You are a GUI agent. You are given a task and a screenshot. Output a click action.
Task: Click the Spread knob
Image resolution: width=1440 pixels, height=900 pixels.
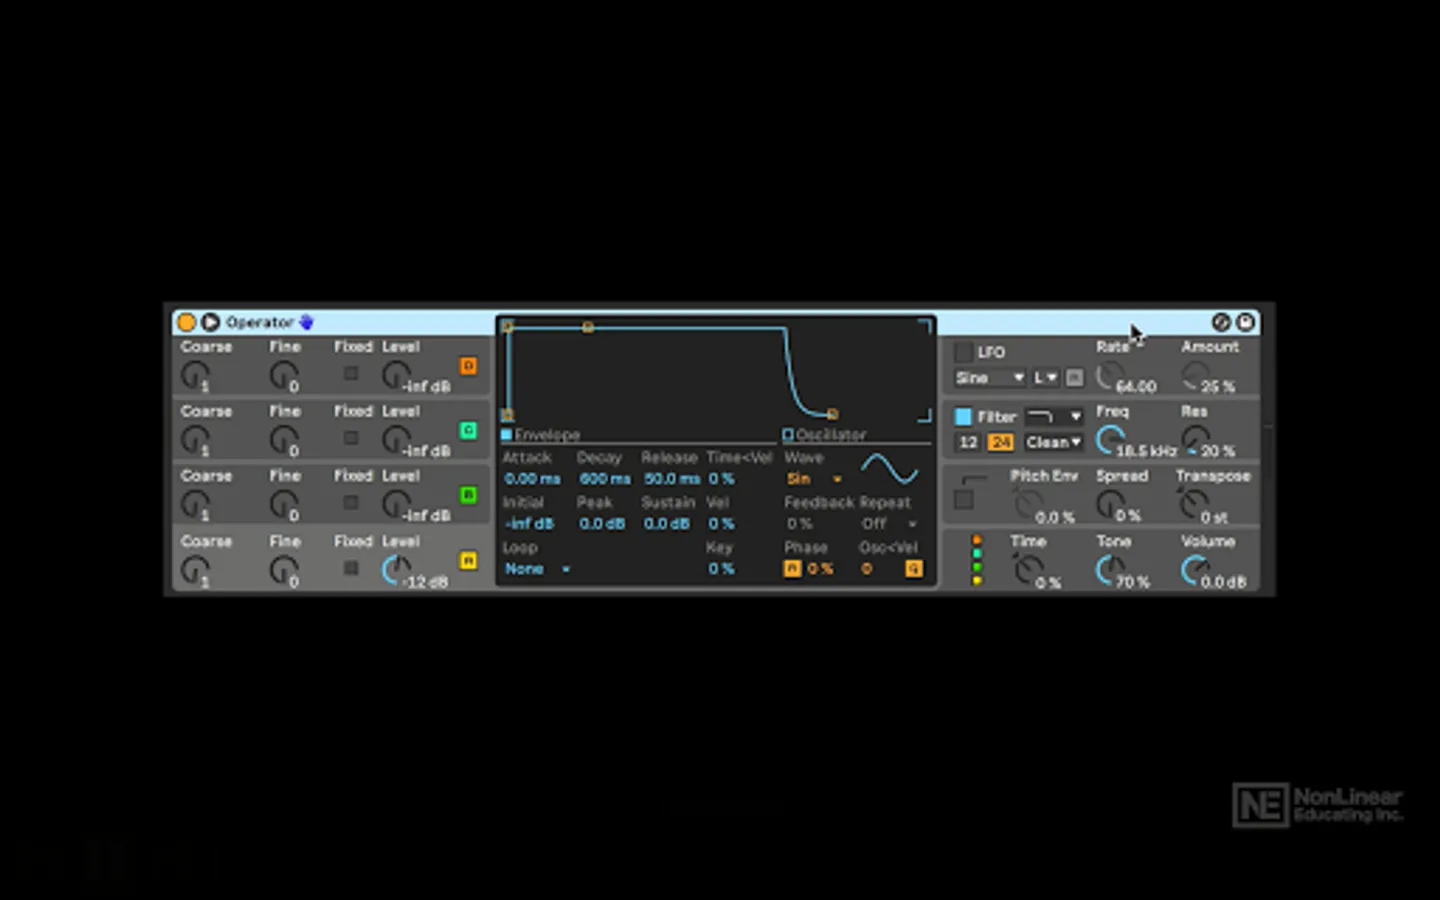1109,505
